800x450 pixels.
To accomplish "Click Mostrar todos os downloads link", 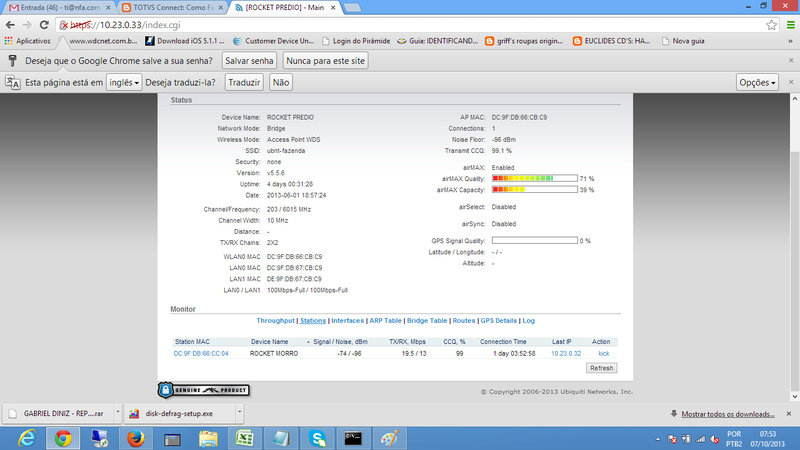I will pyautogui.click(x=728, y=414).
